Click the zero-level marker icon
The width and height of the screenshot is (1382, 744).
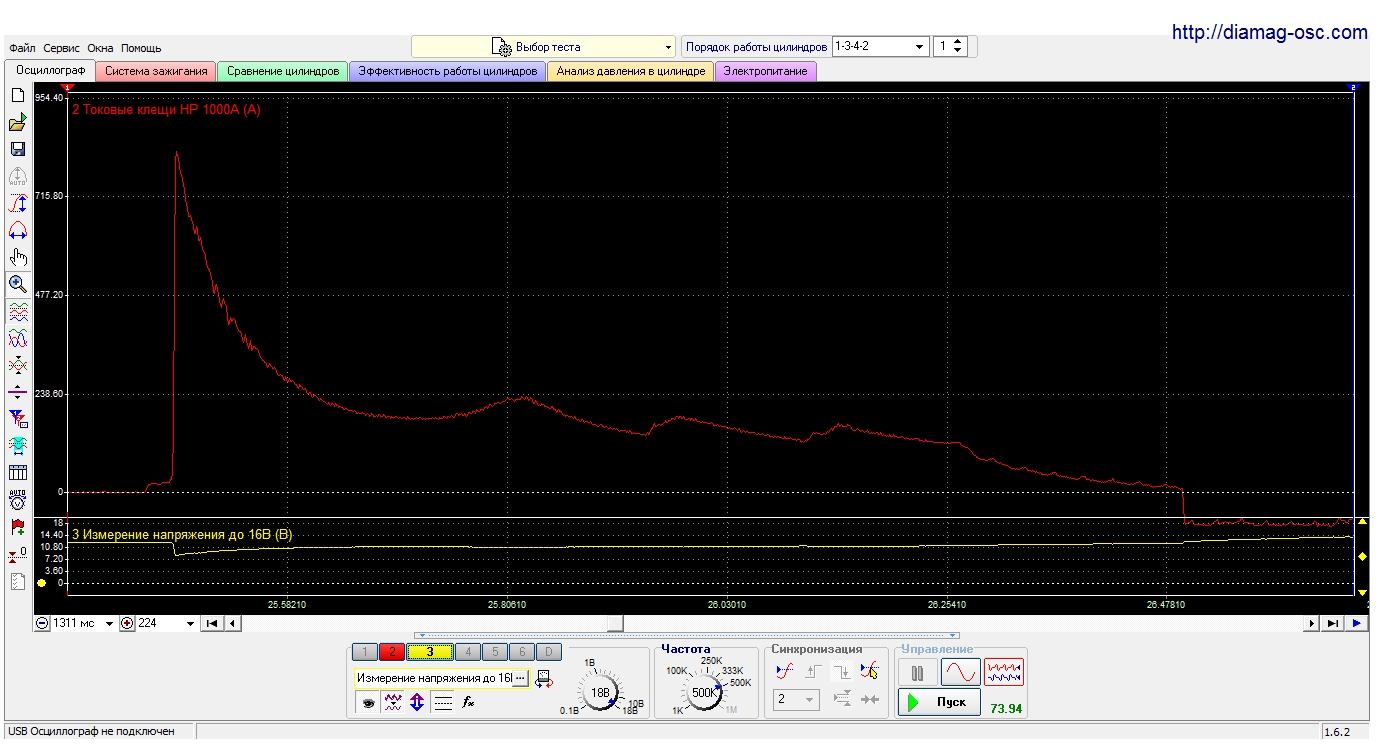pos(17,553)
